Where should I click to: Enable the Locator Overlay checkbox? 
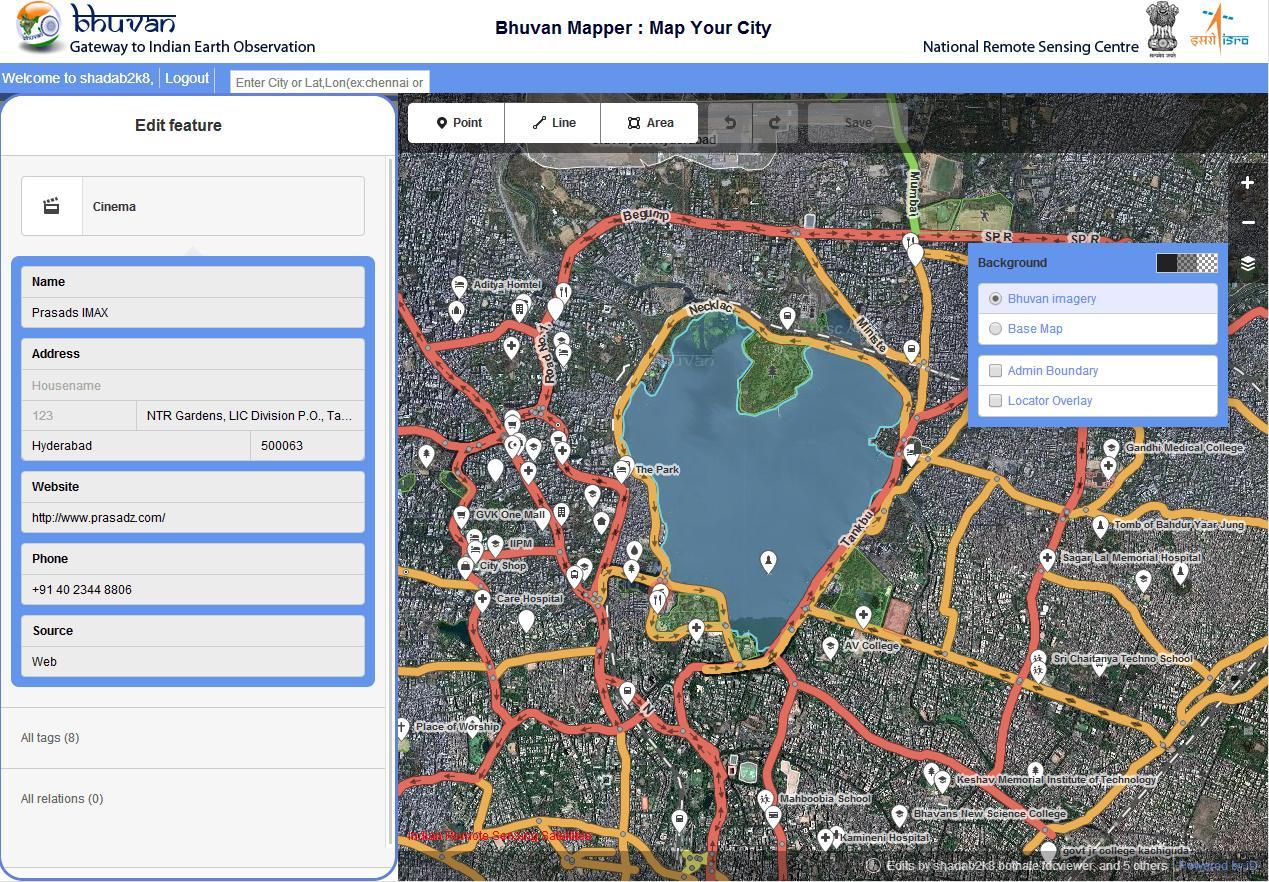point(995,401)
